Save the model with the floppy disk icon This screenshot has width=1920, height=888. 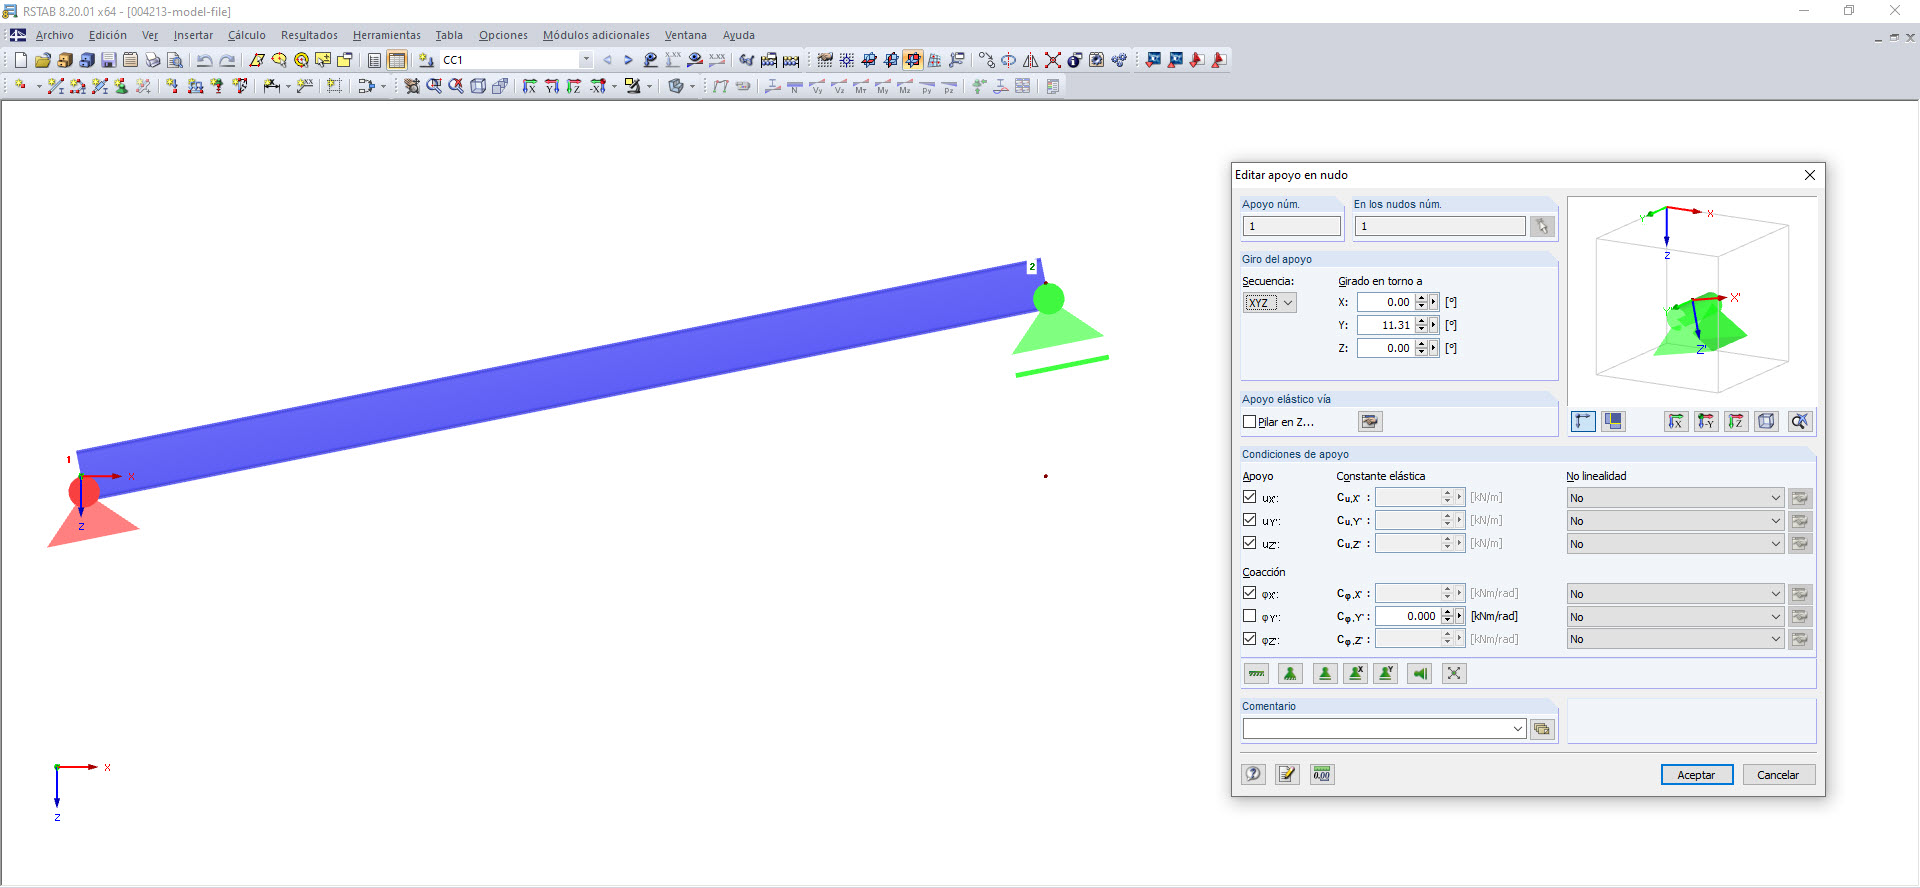point(108,60)
